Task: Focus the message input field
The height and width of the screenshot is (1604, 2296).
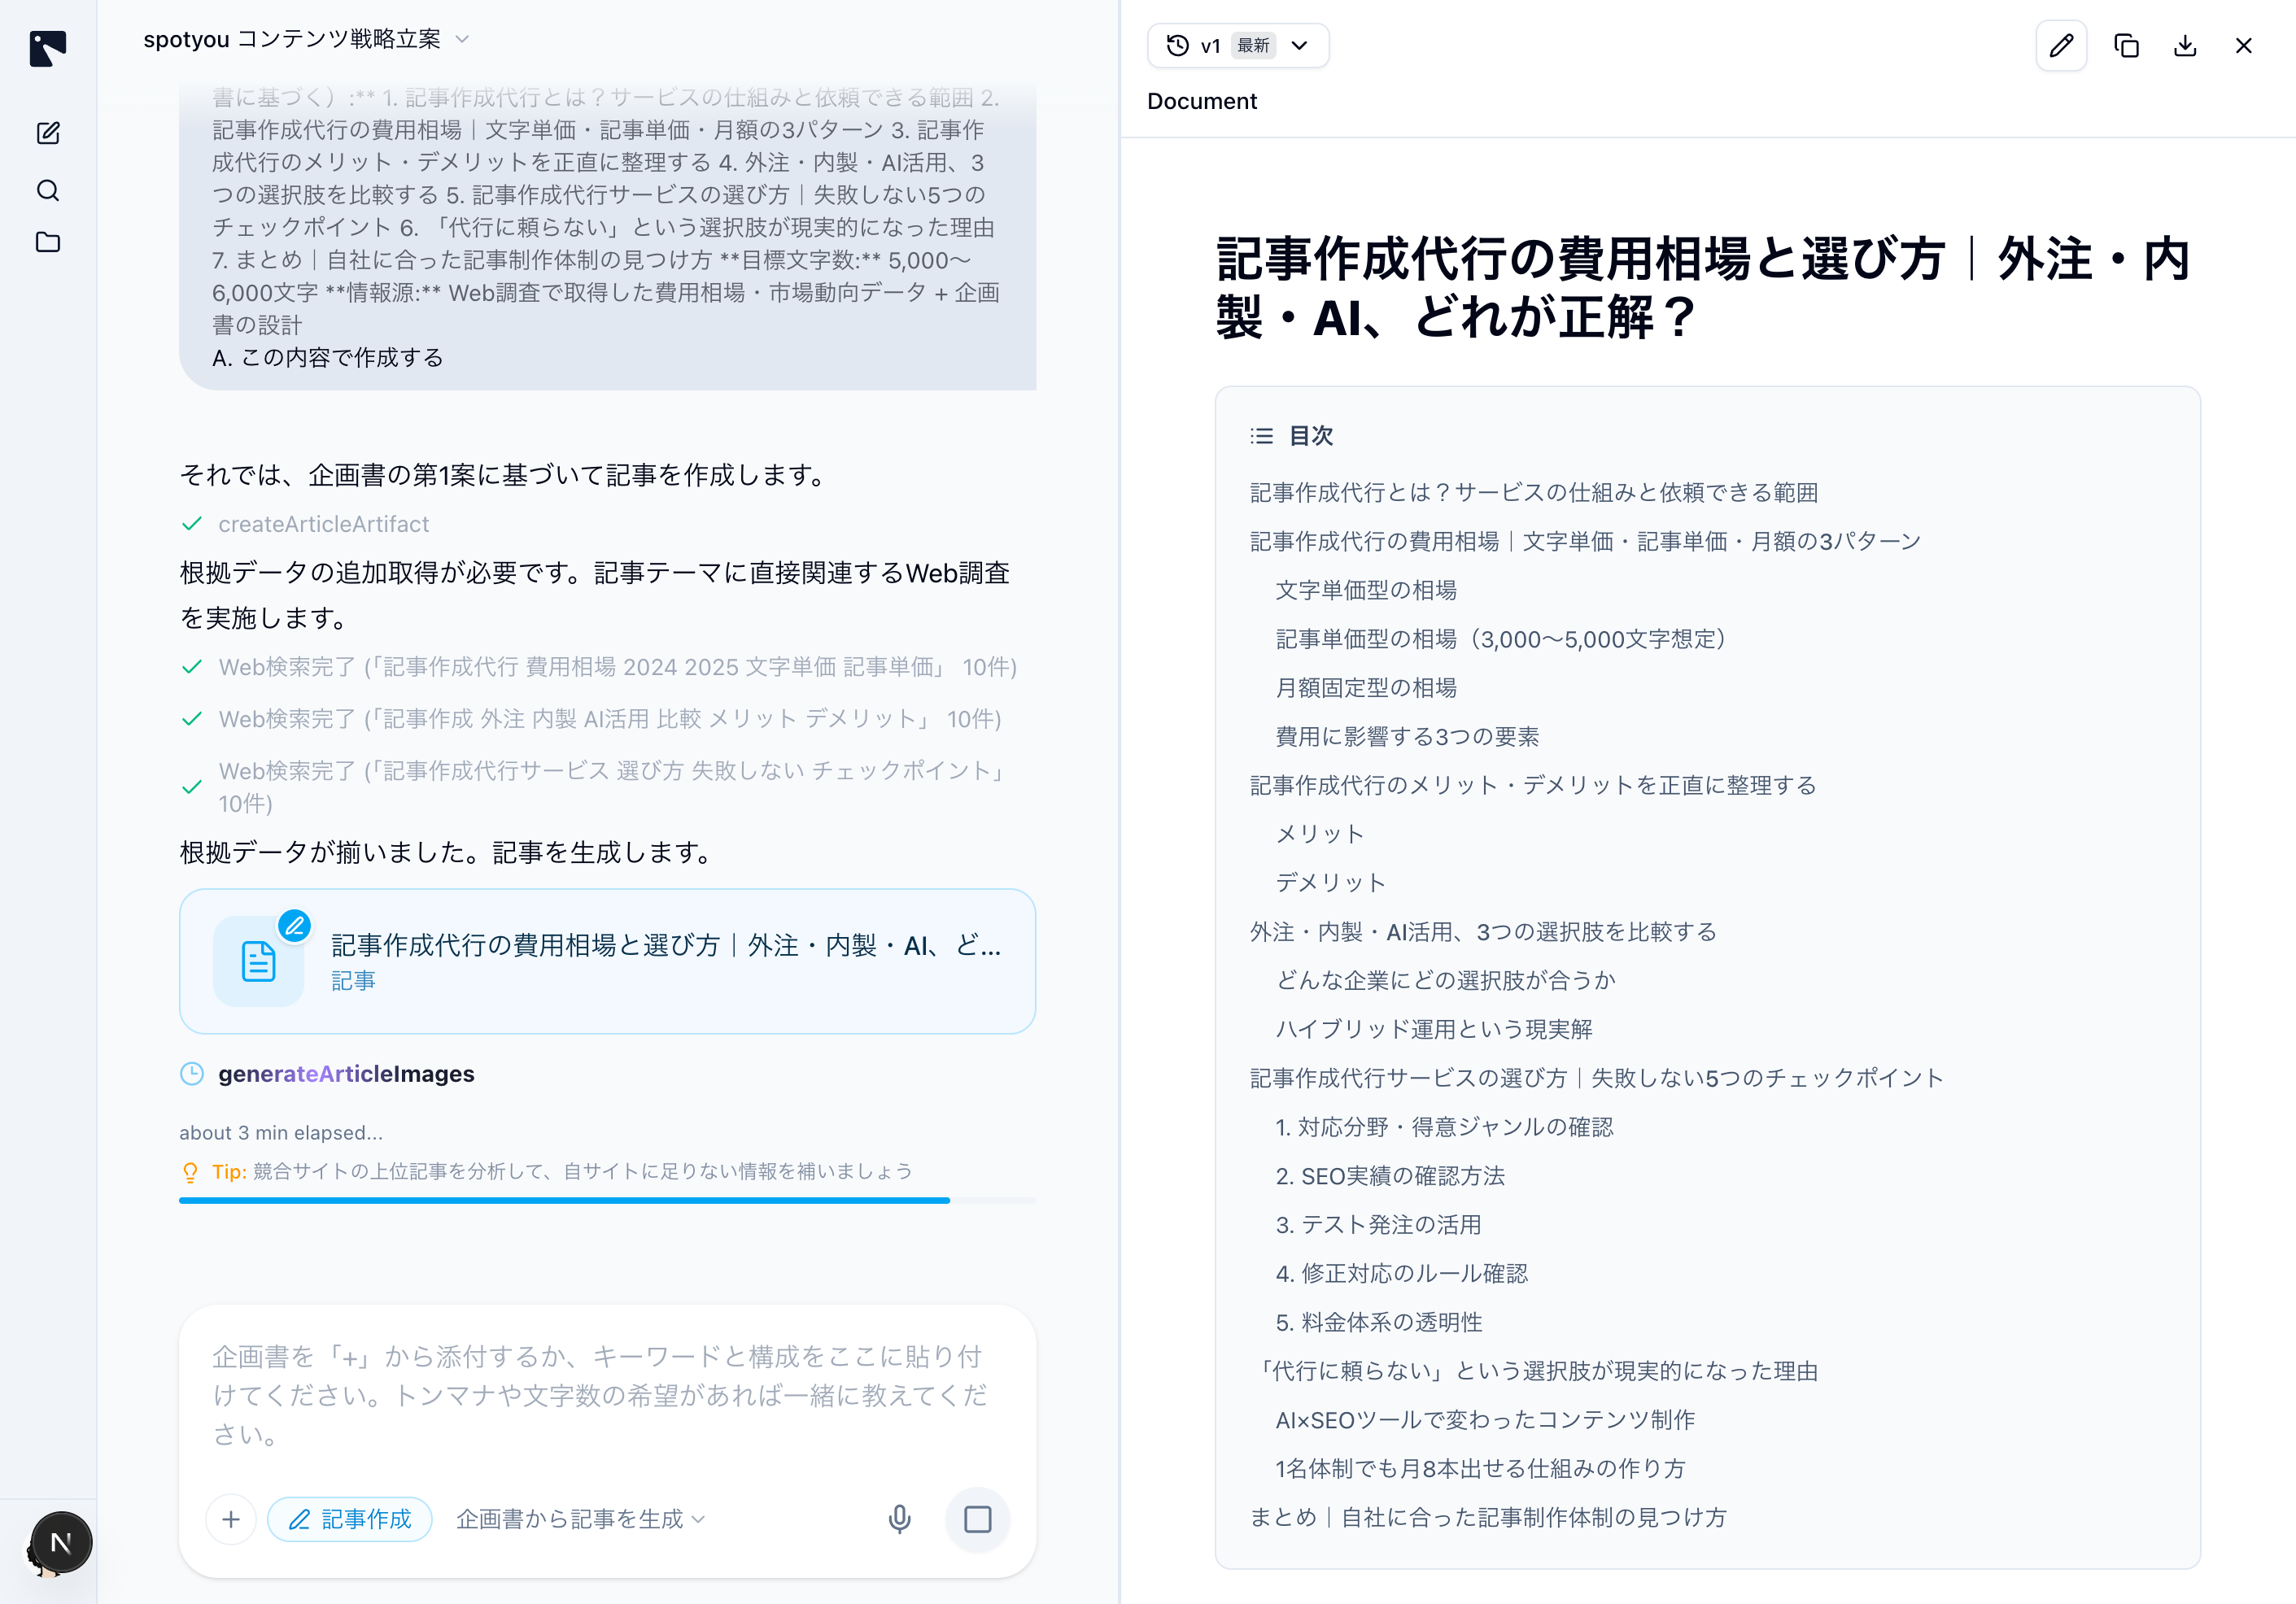Action: (x=607, y=1395)
